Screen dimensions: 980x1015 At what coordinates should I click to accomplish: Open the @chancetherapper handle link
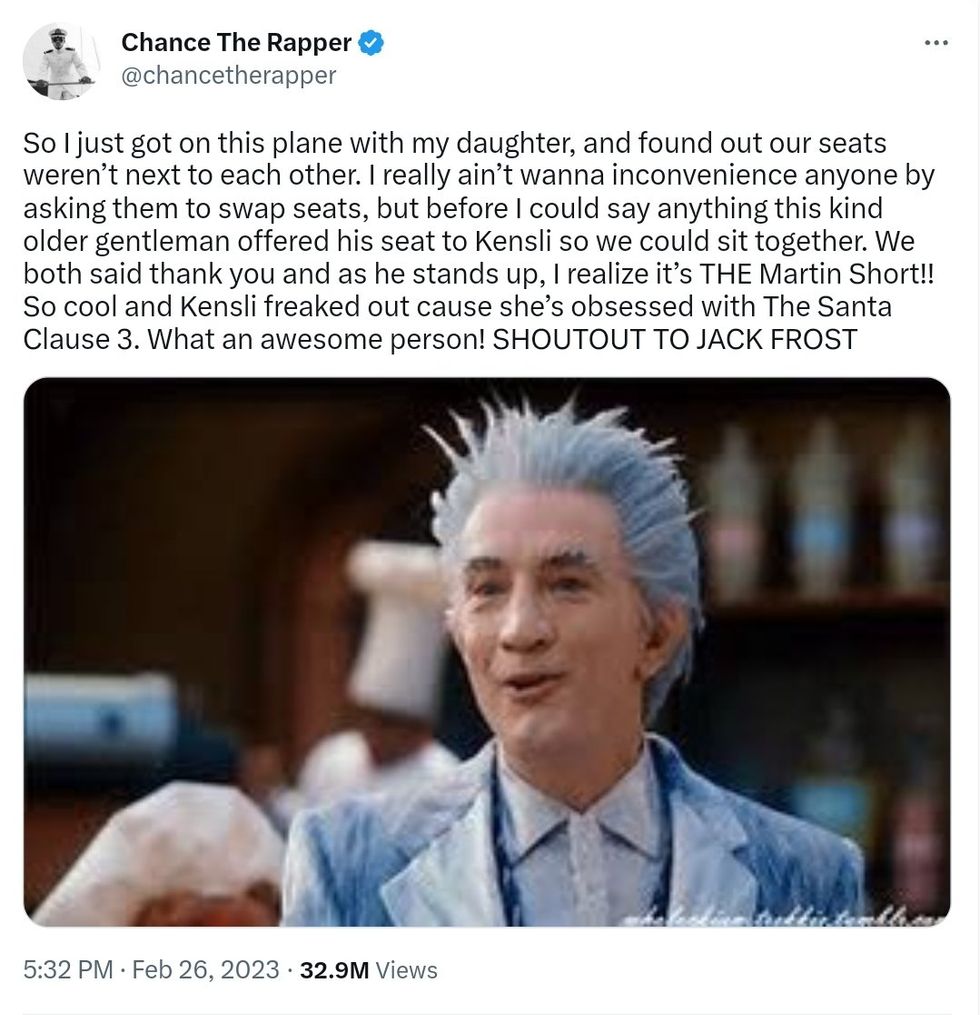pyautogui.click(x=228, y=75)
